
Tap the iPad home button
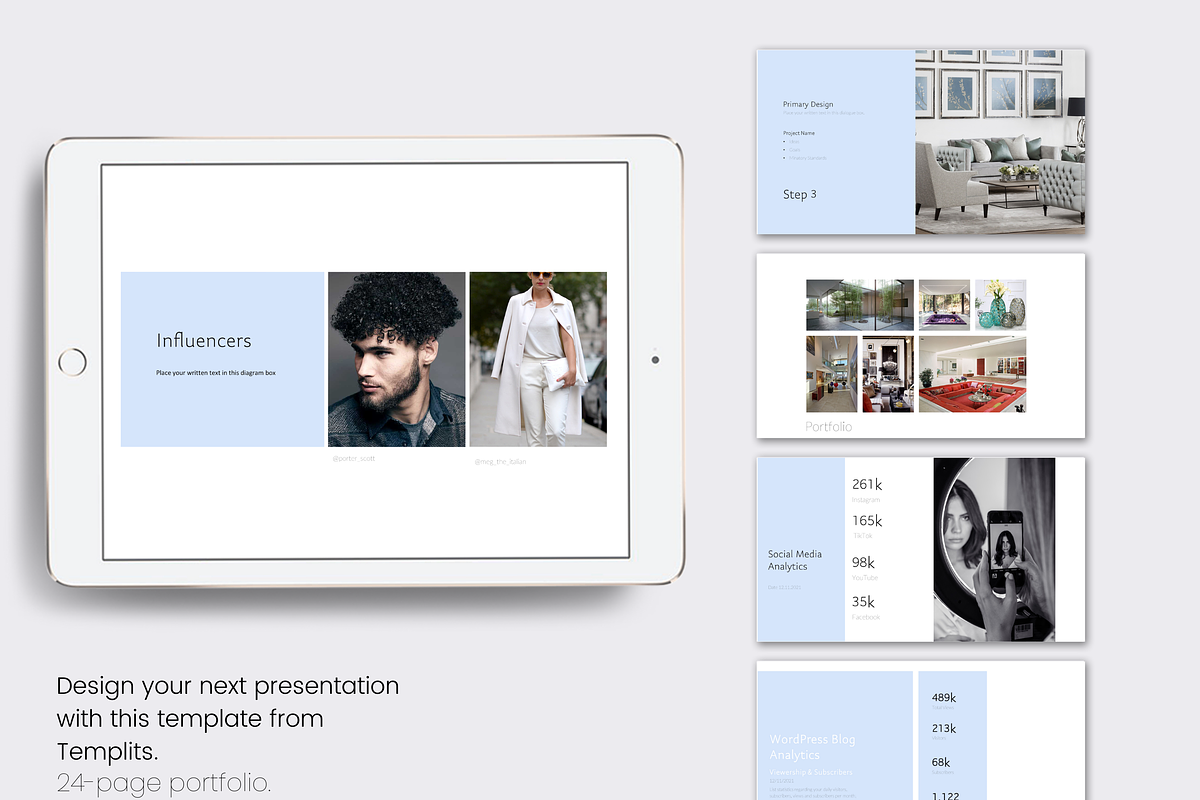(72, 362)
